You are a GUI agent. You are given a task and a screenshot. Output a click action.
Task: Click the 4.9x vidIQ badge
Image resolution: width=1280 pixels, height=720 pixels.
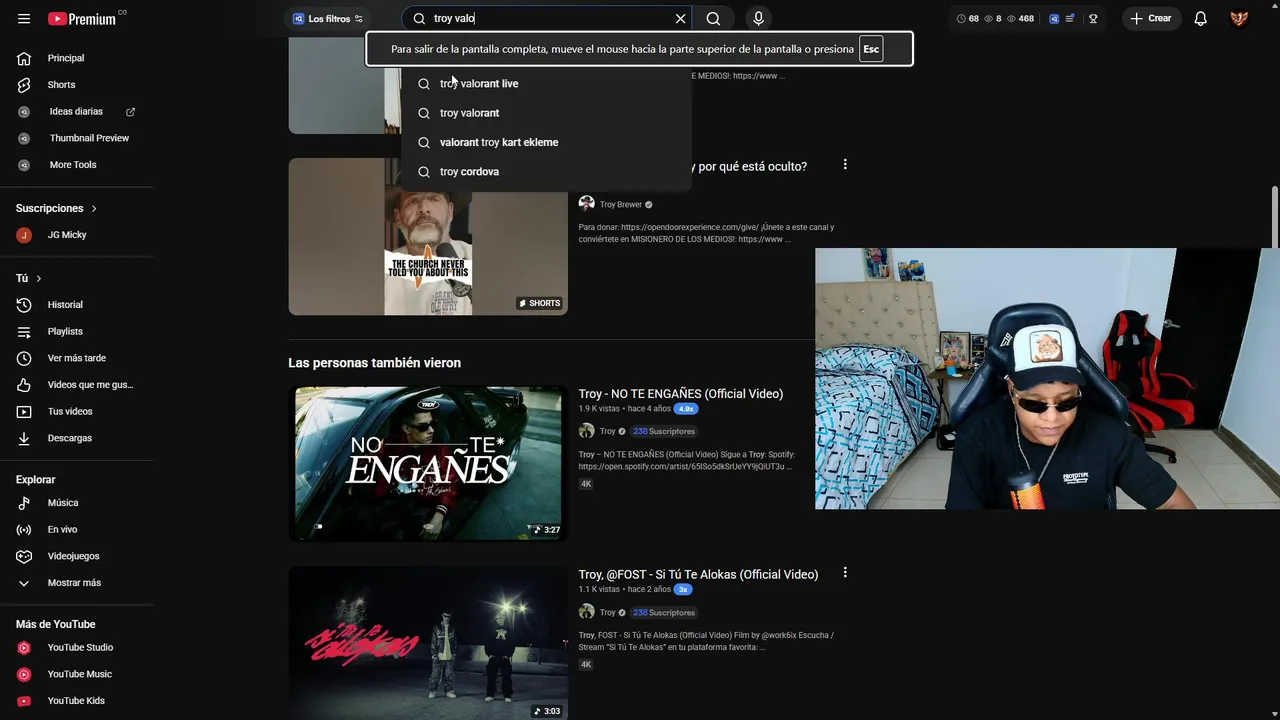(x=686, y=409)
